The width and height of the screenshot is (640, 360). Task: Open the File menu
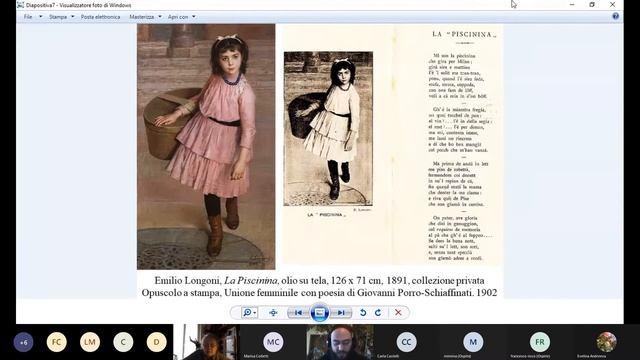[28, 17]
